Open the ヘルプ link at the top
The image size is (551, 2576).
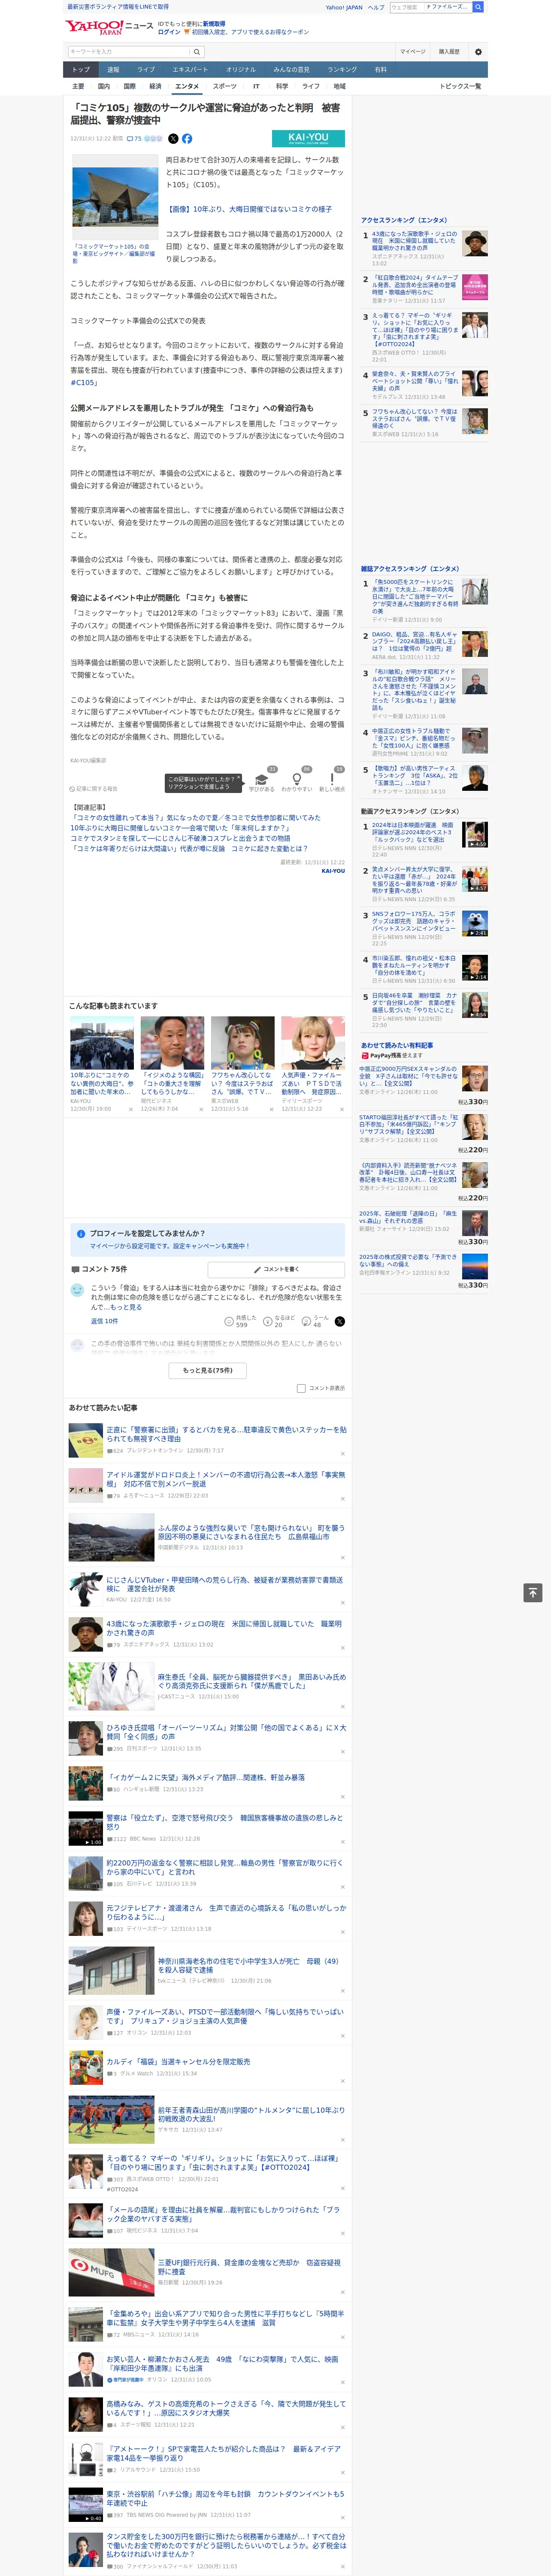coord(375,7)
